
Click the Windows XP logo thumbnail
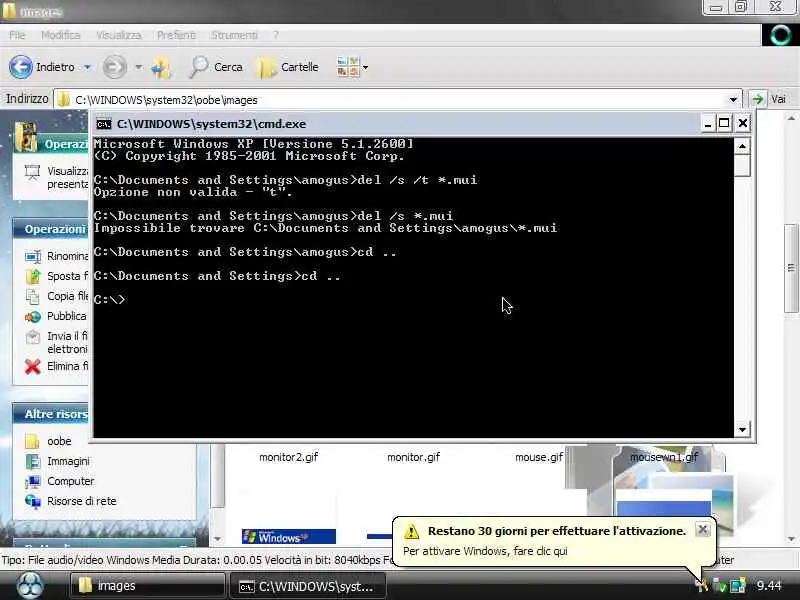288,537
